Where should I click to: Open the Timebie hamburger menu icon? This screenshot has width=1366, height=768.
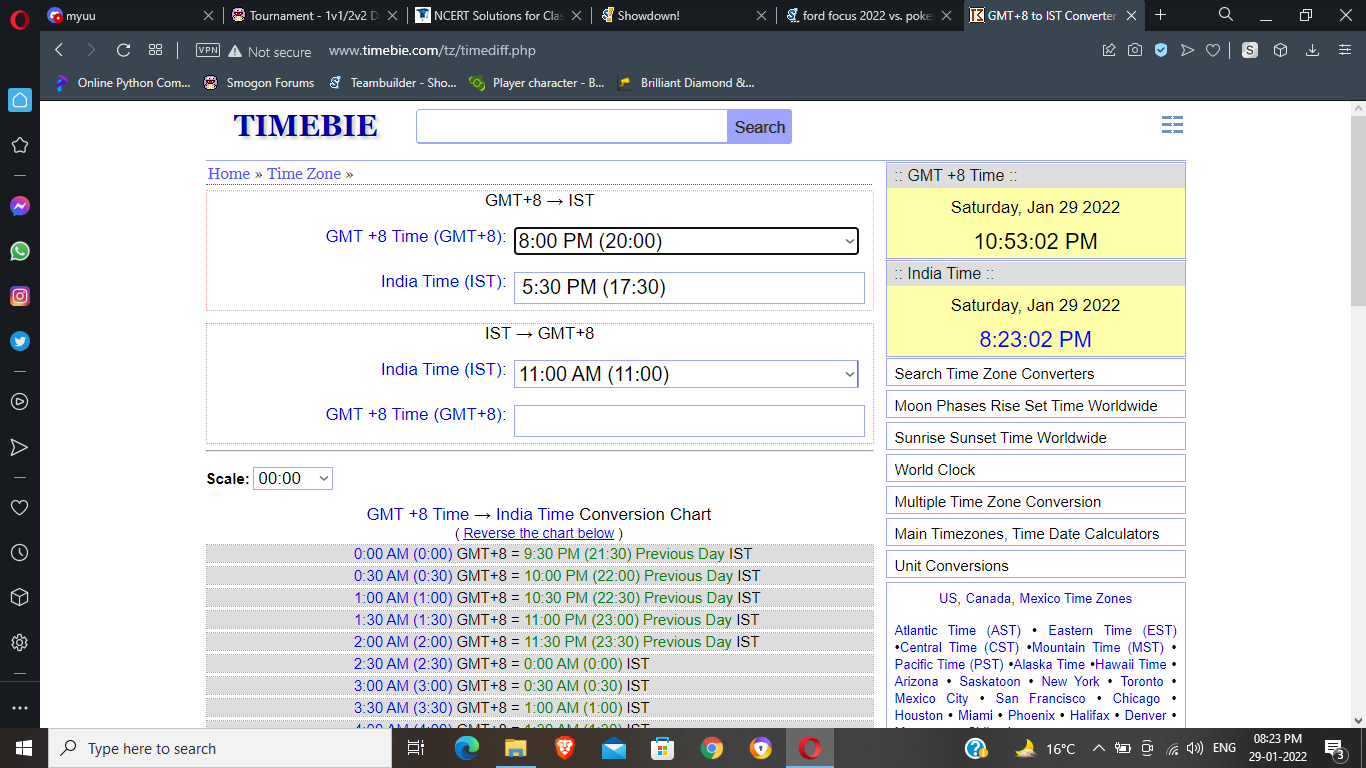click(x=1172, y=125)
